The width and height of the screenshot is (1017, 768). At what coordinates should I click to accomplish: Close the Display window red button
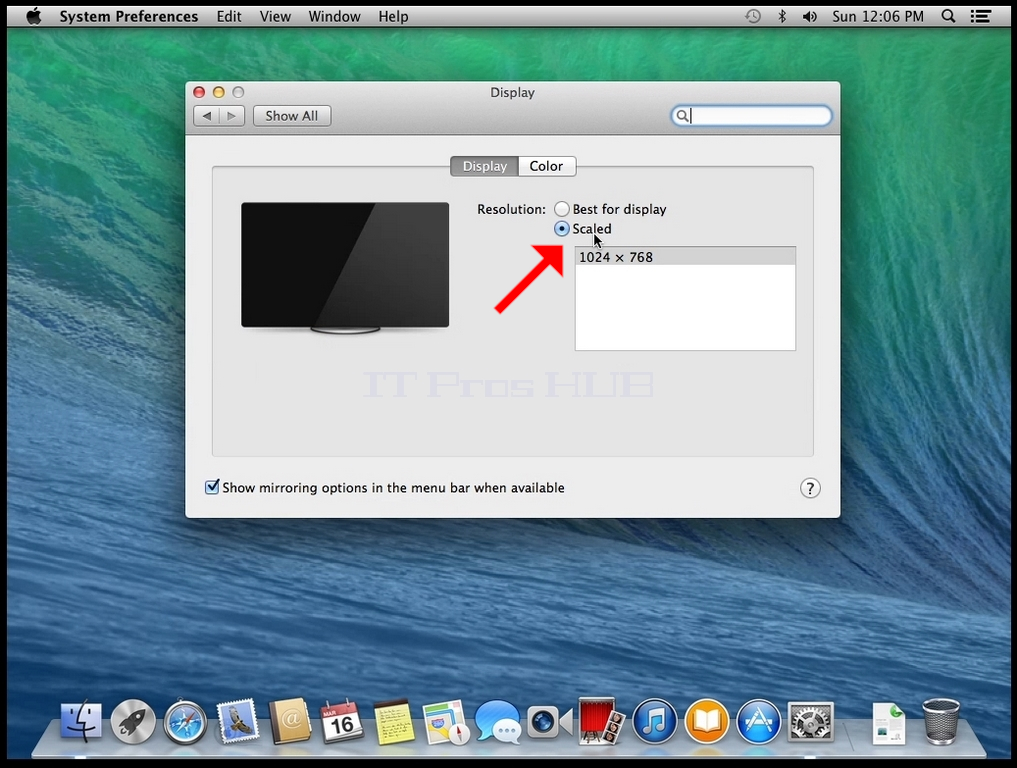point(199,92)
